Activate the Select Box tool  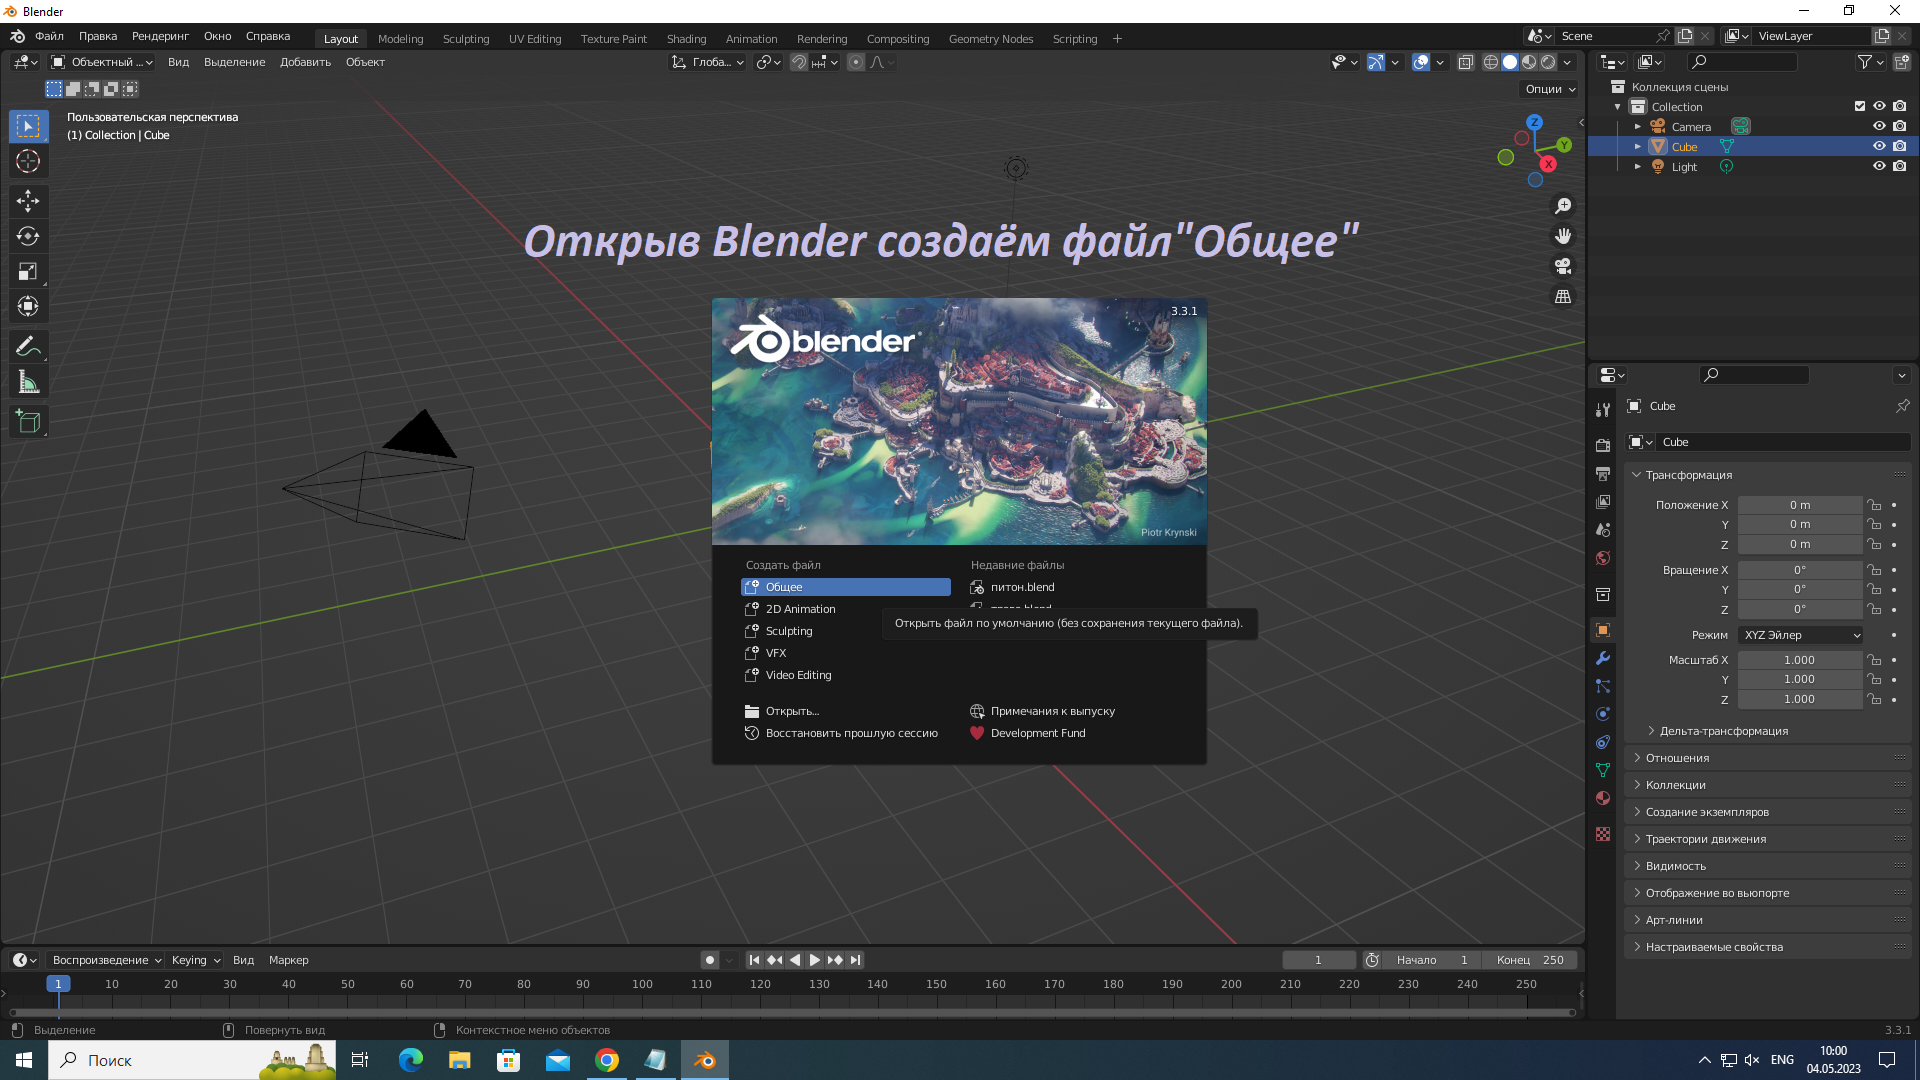point(28,126)
